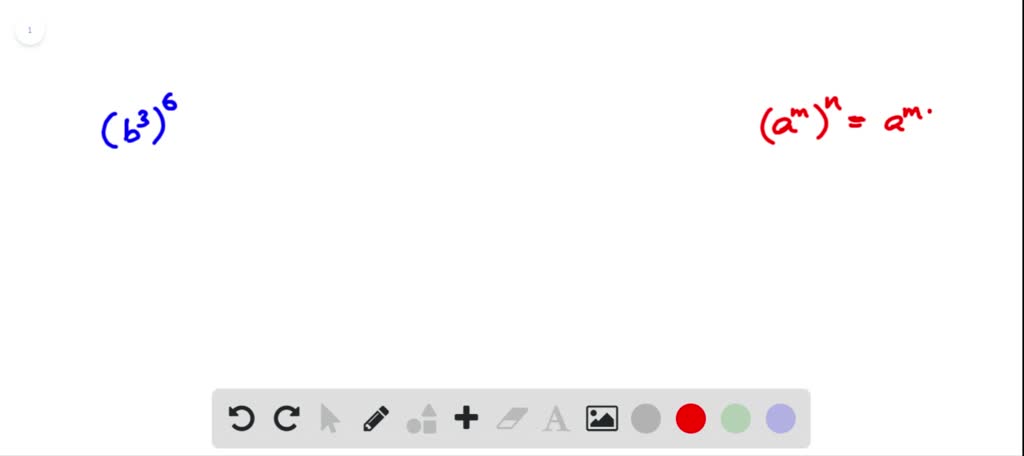Click the red a^m term after equals
The width and height of the screenshot is (1024, 456).
[903, 121]
